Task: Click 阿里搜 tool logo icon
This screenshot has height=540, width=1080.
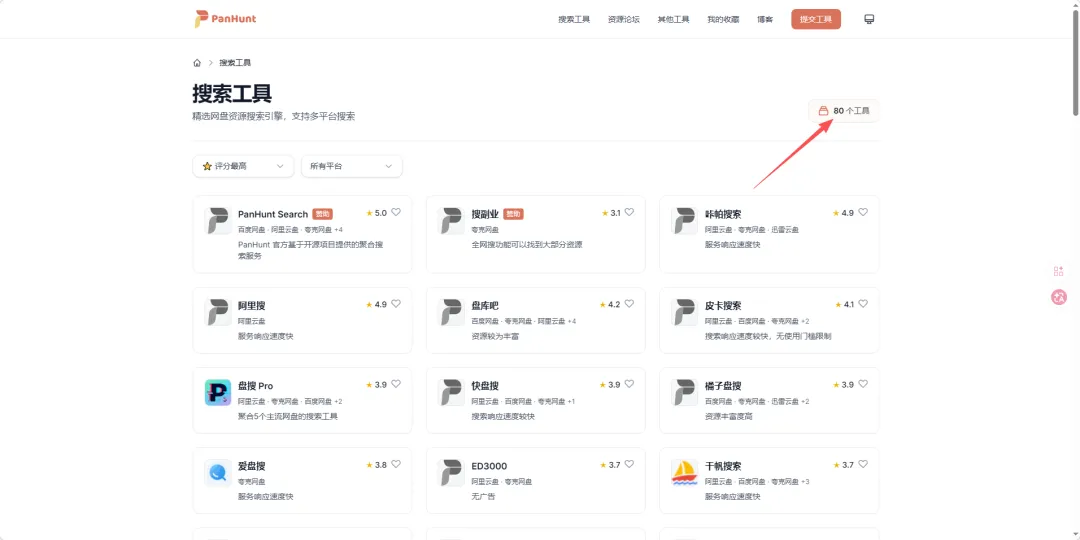Action: pos(218,312)
